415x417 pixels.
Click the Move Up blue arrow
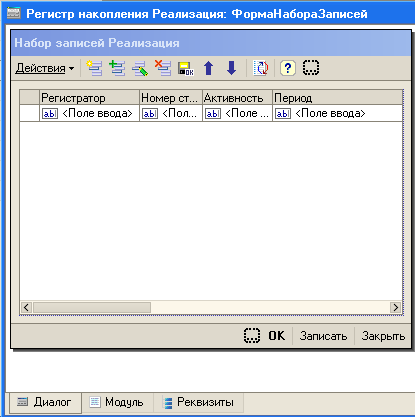(209, 68)
